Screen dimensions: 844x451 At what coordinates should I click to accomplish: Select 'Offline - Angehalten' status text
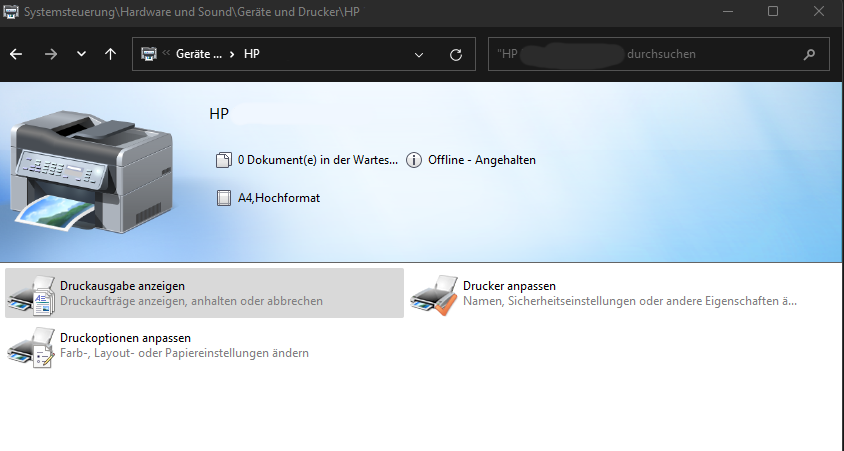tap(482, 160)
